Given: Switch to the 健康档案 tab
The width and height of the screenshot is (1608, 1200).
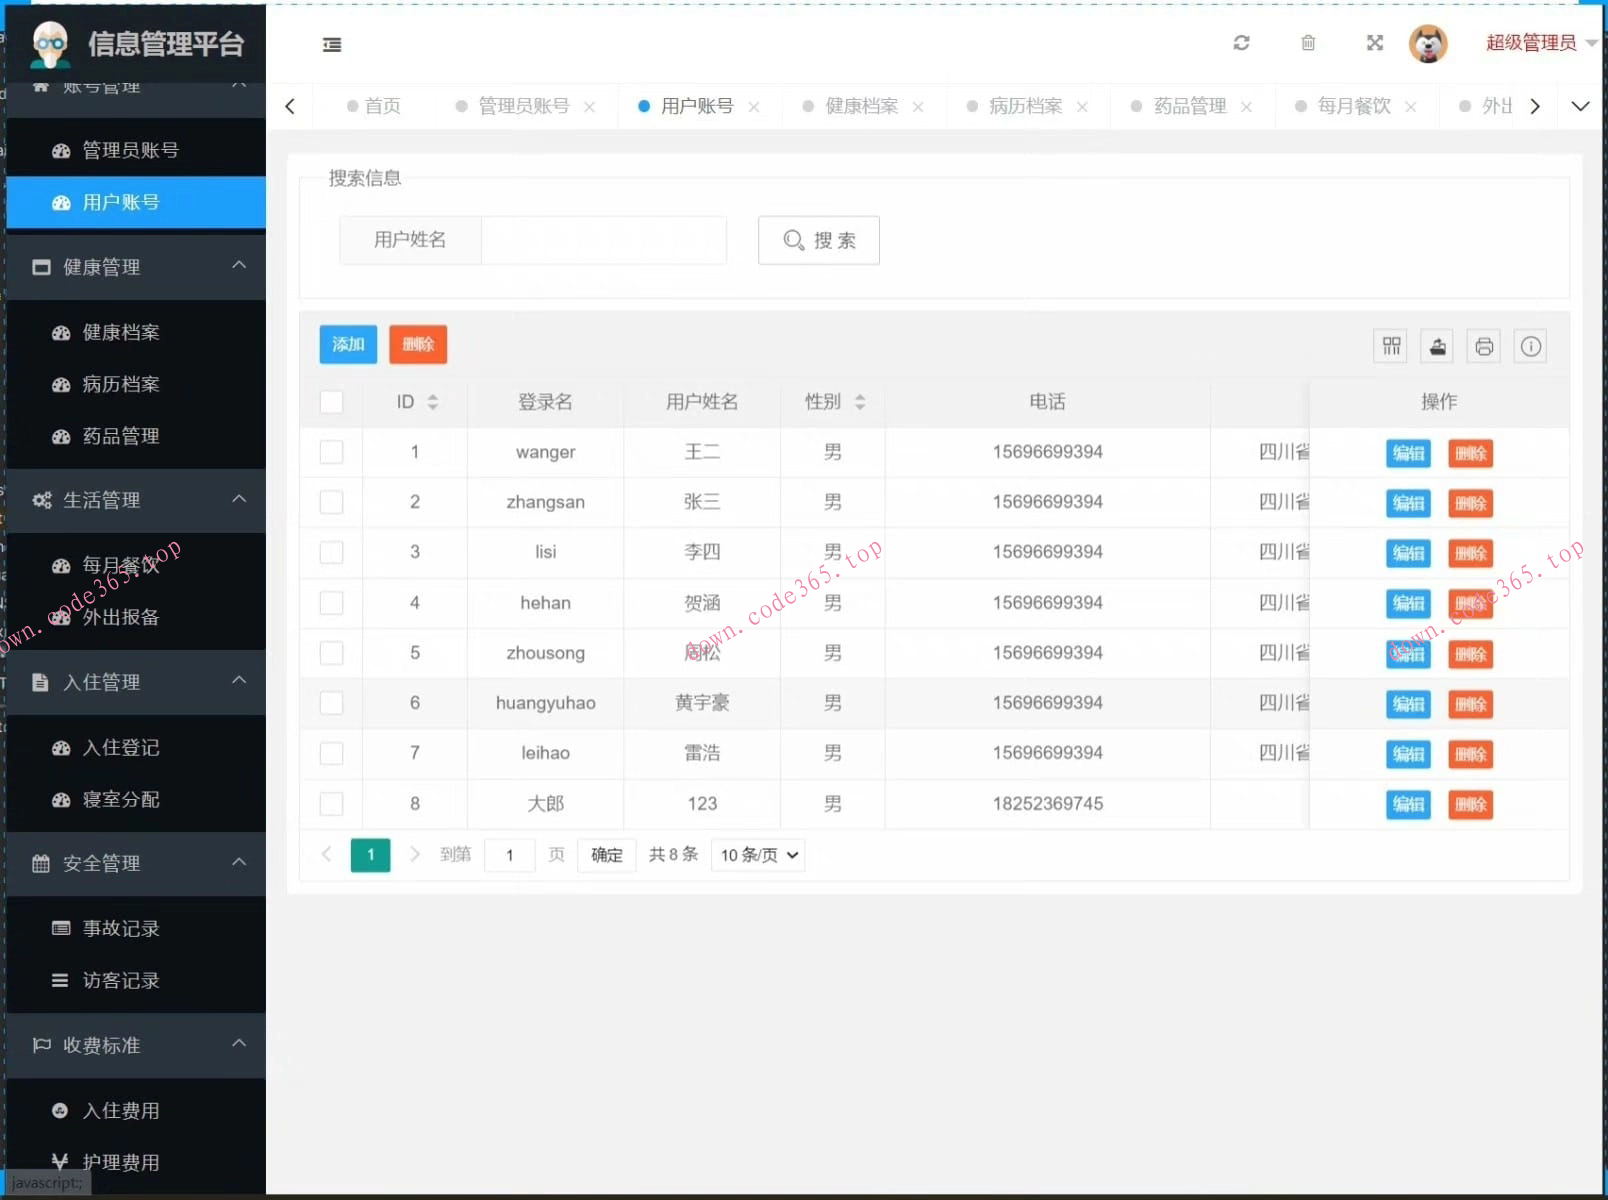Looking at the screenshot, I should (861, 106).
